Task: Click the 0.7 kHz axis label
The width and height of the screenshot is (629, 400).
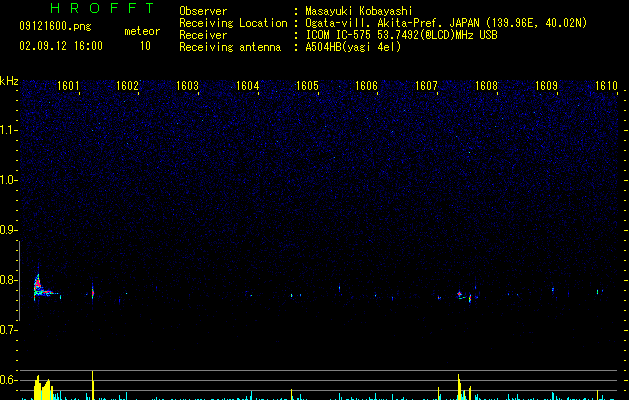Action: pyautogui.click(x=9, y=330)
